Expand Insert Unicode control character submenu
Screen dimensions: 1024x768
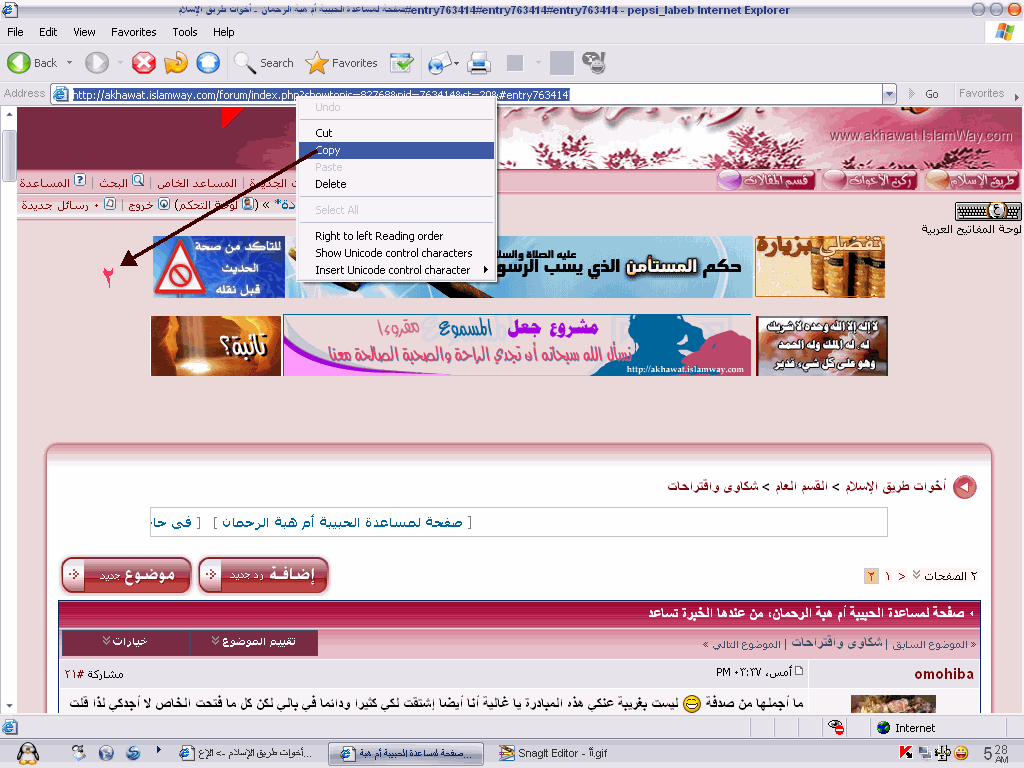coord(397,270)
